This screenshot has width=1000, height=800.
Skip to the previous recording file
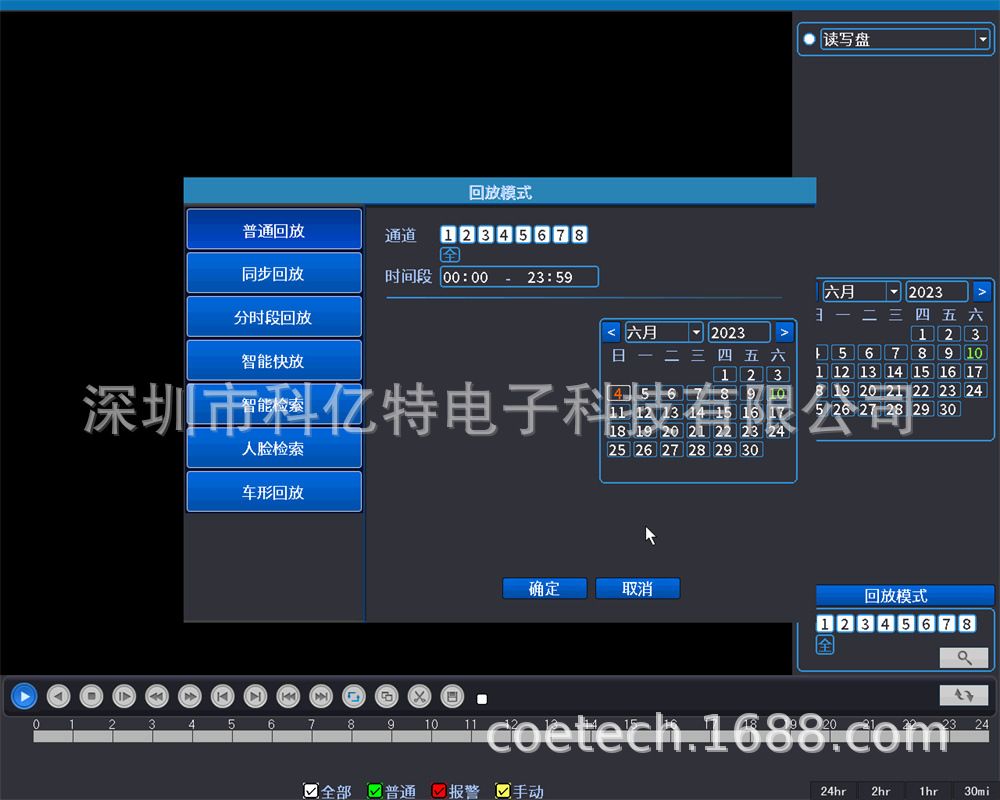(x=288, y=696)
